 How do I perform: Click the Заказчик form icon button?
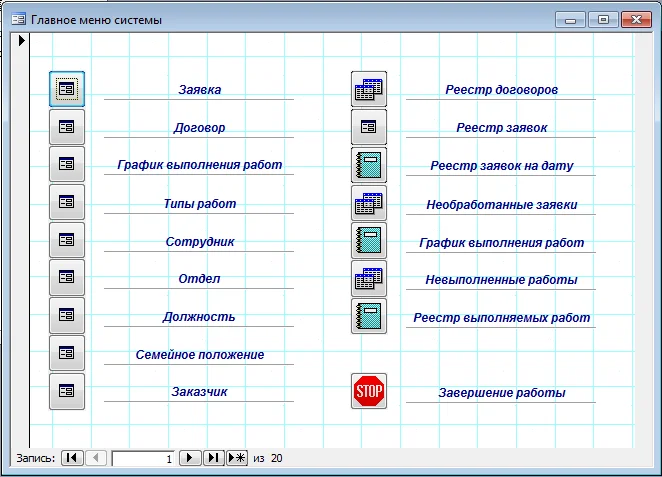click(67, 391)
